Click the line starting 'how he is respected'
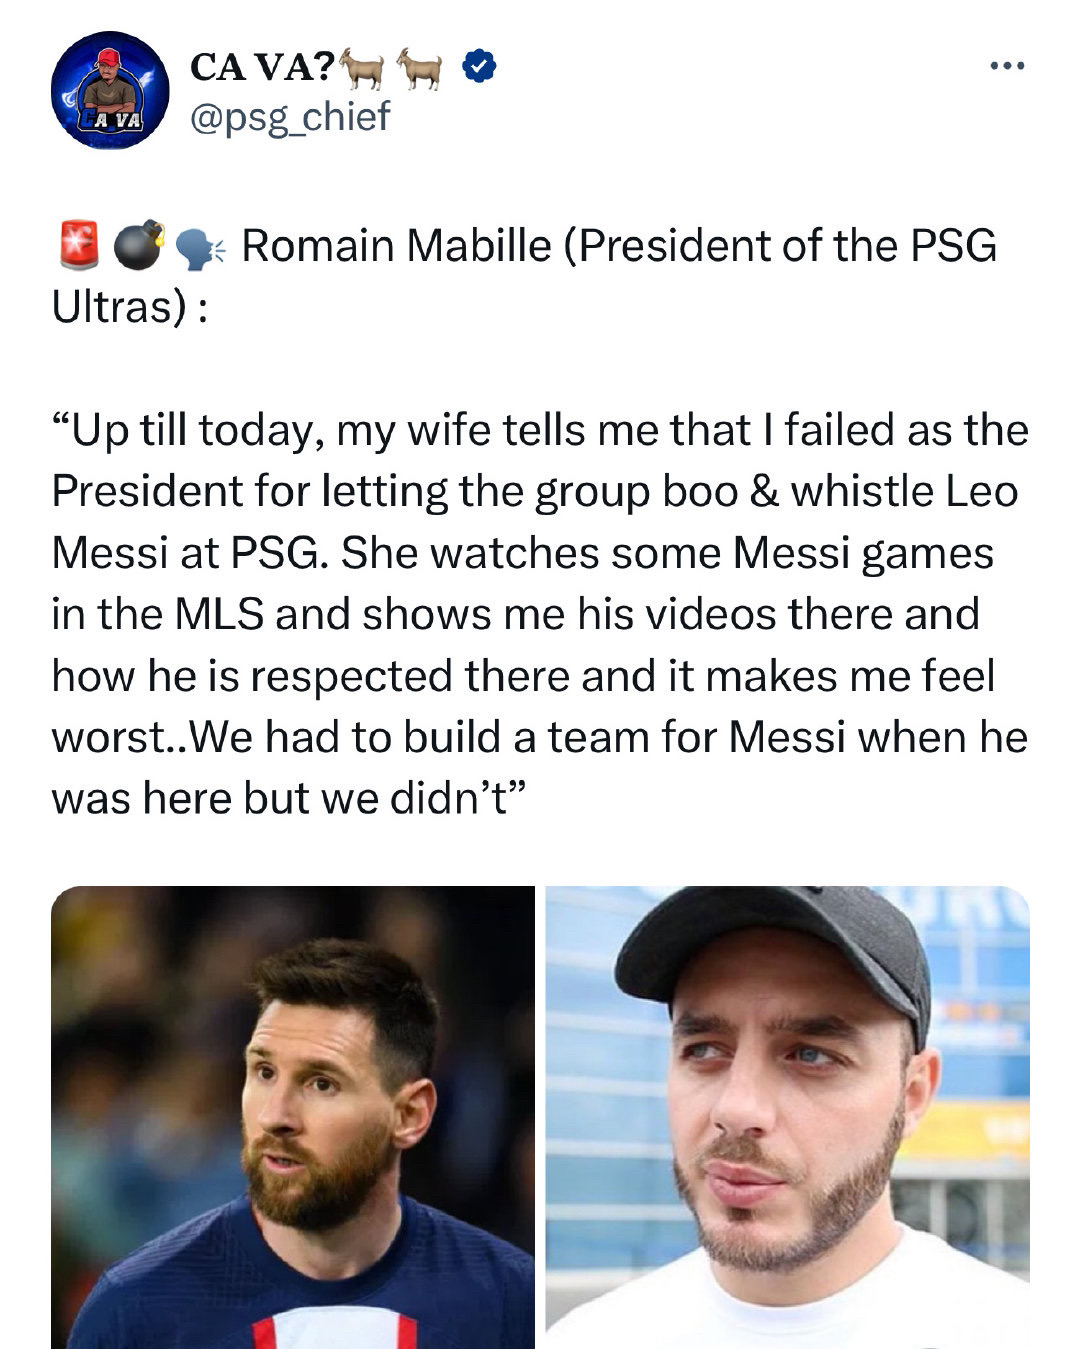Screen dimensions: 1080x1349 [523, 676]
